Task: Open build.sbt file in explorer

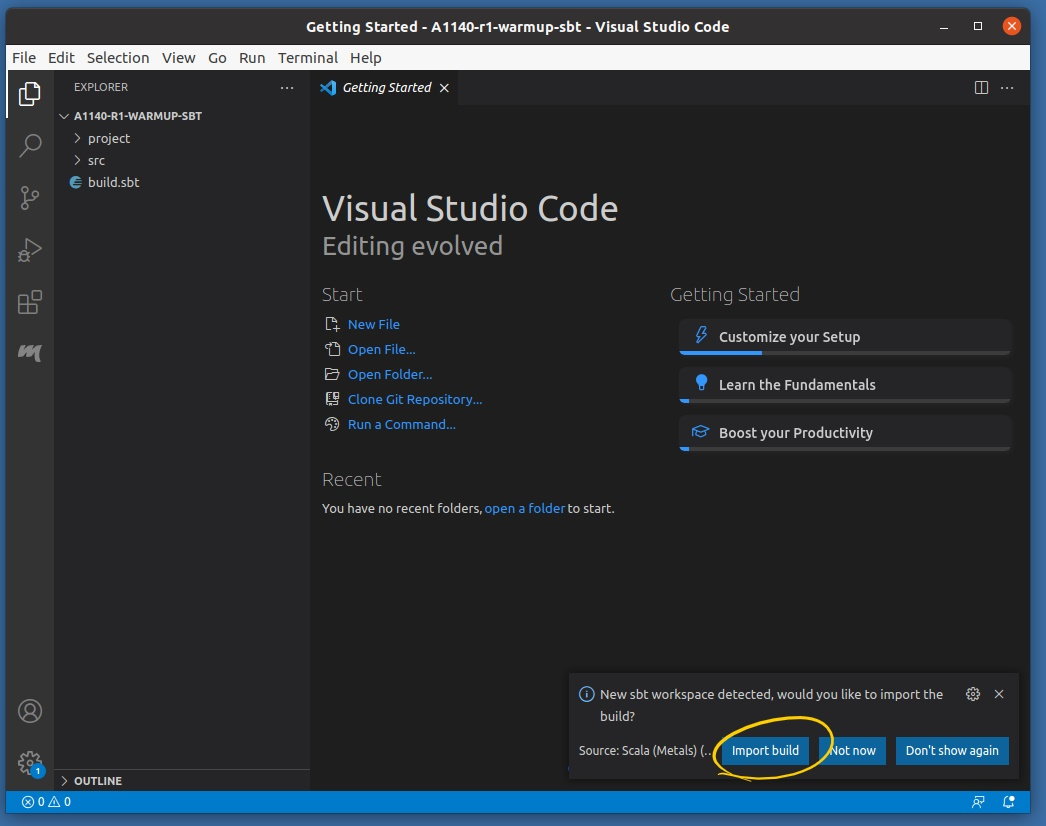Action: point(113,183)
